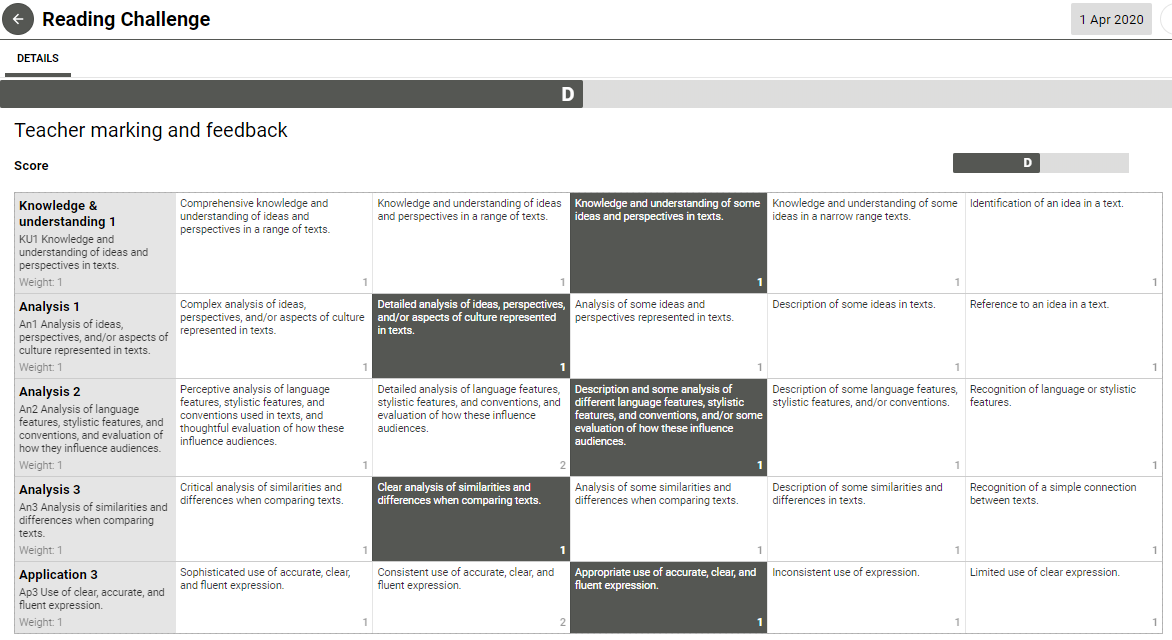
Task: Select Complex analysis of ideas for Analysis 1
Action: tap(272, 335)
